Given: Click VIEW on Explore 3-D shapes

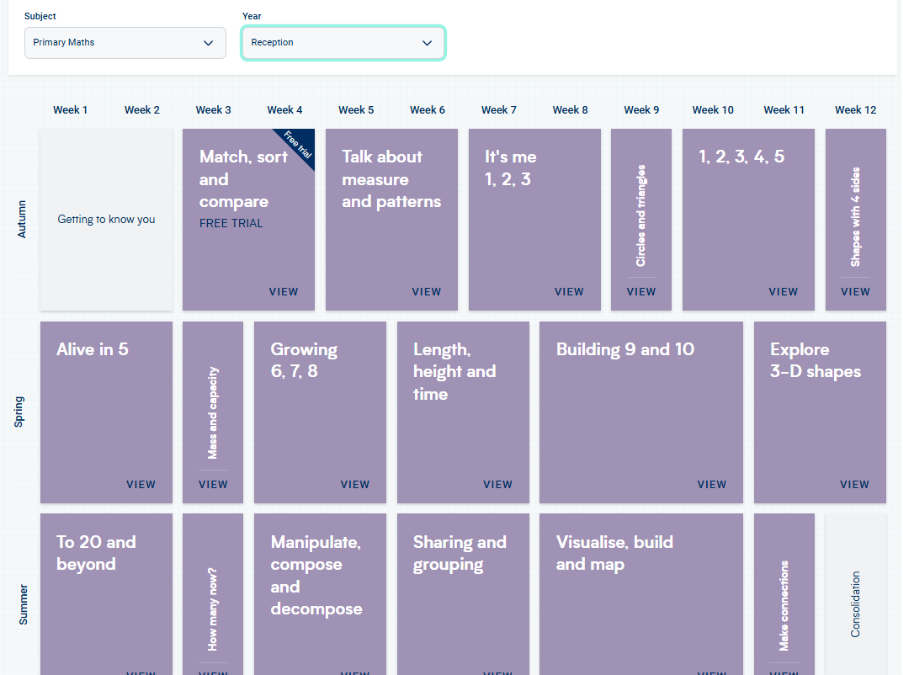Looking at the screenshot, I should coord(854,484).
